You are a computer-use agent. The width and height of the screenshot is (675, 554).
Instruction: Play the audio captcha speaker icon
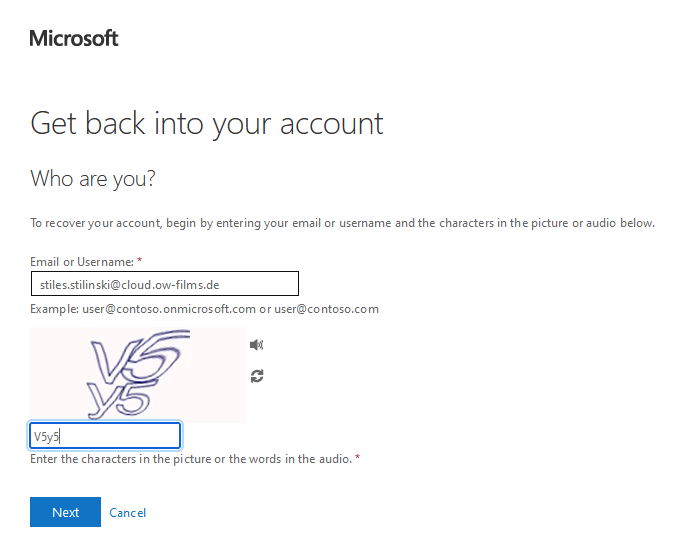(x=257, y=345)
